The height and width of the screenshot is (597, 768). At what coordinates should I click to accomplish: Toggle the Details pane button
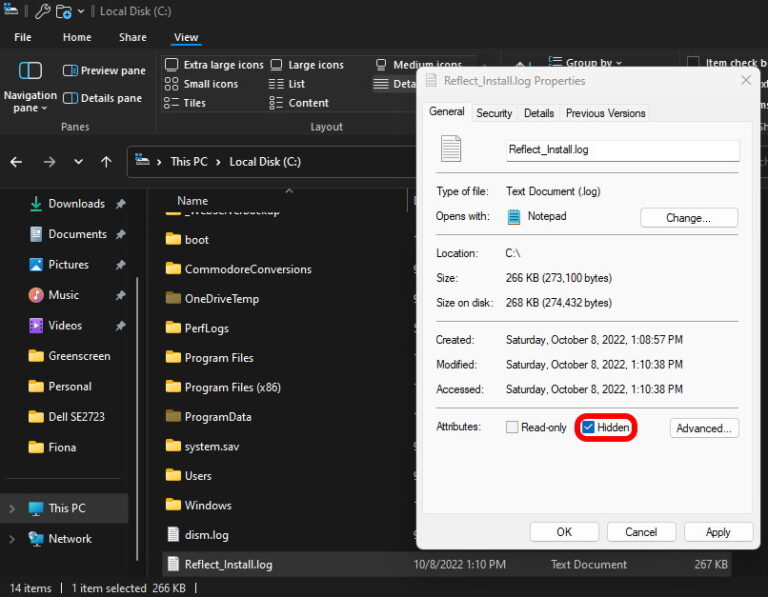[x=102, y=98]
